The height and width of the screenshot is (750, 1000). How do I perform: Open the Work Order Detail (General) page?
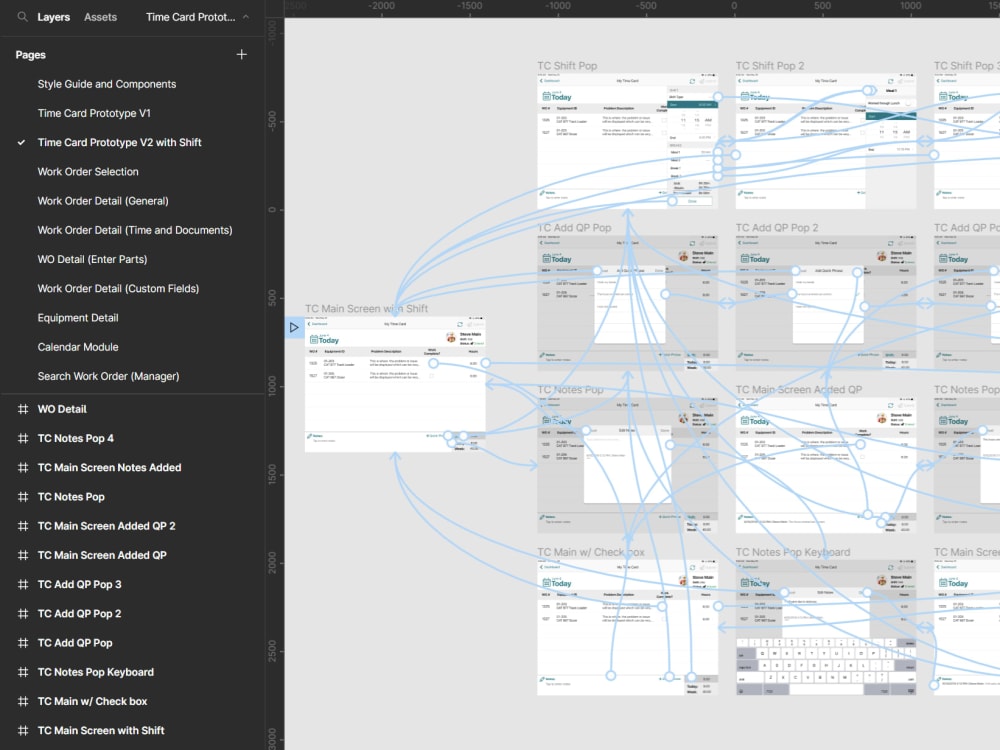coord(103,201)
